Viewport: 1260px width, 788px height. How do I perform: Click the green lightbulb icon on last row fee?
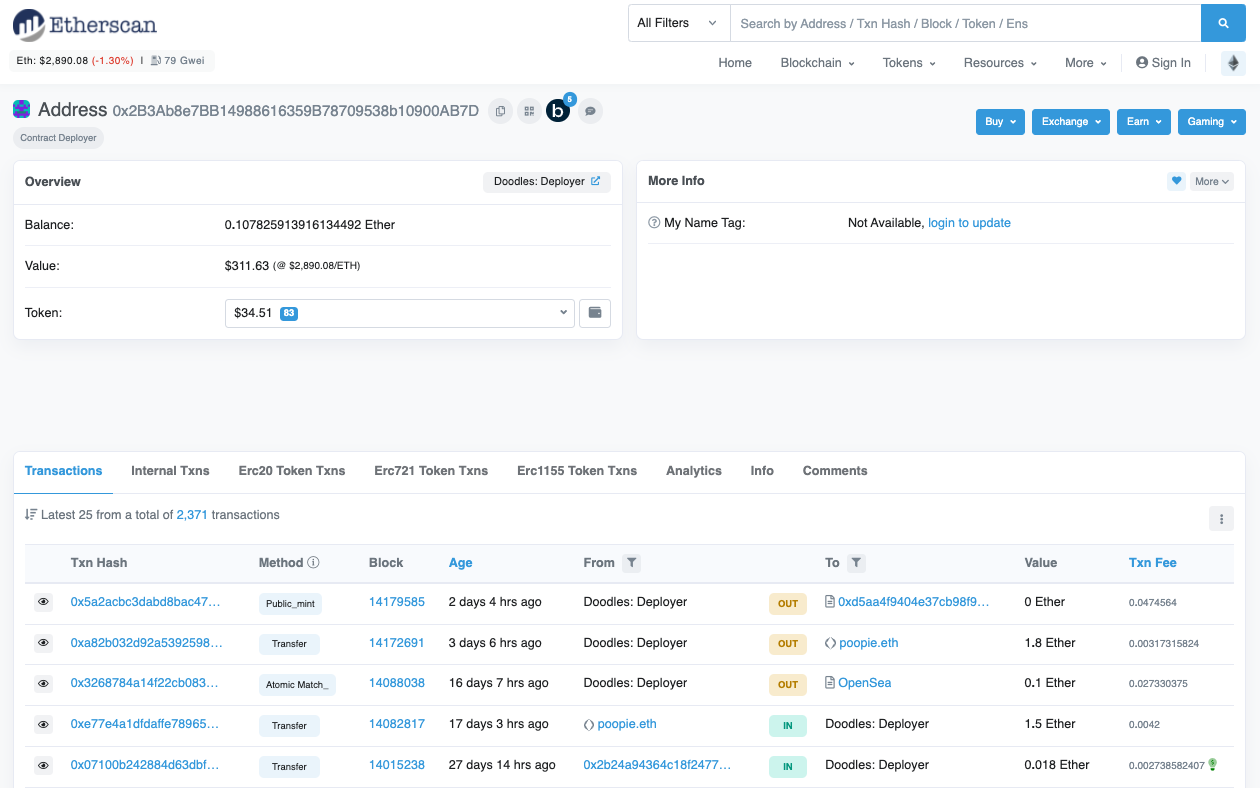1213,765
